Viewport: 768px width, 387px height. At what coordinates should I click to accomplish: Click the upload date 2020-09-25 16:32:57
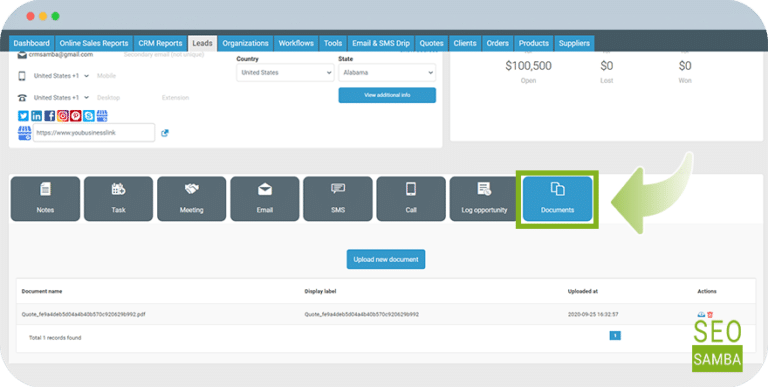click(x=593, y=314)
